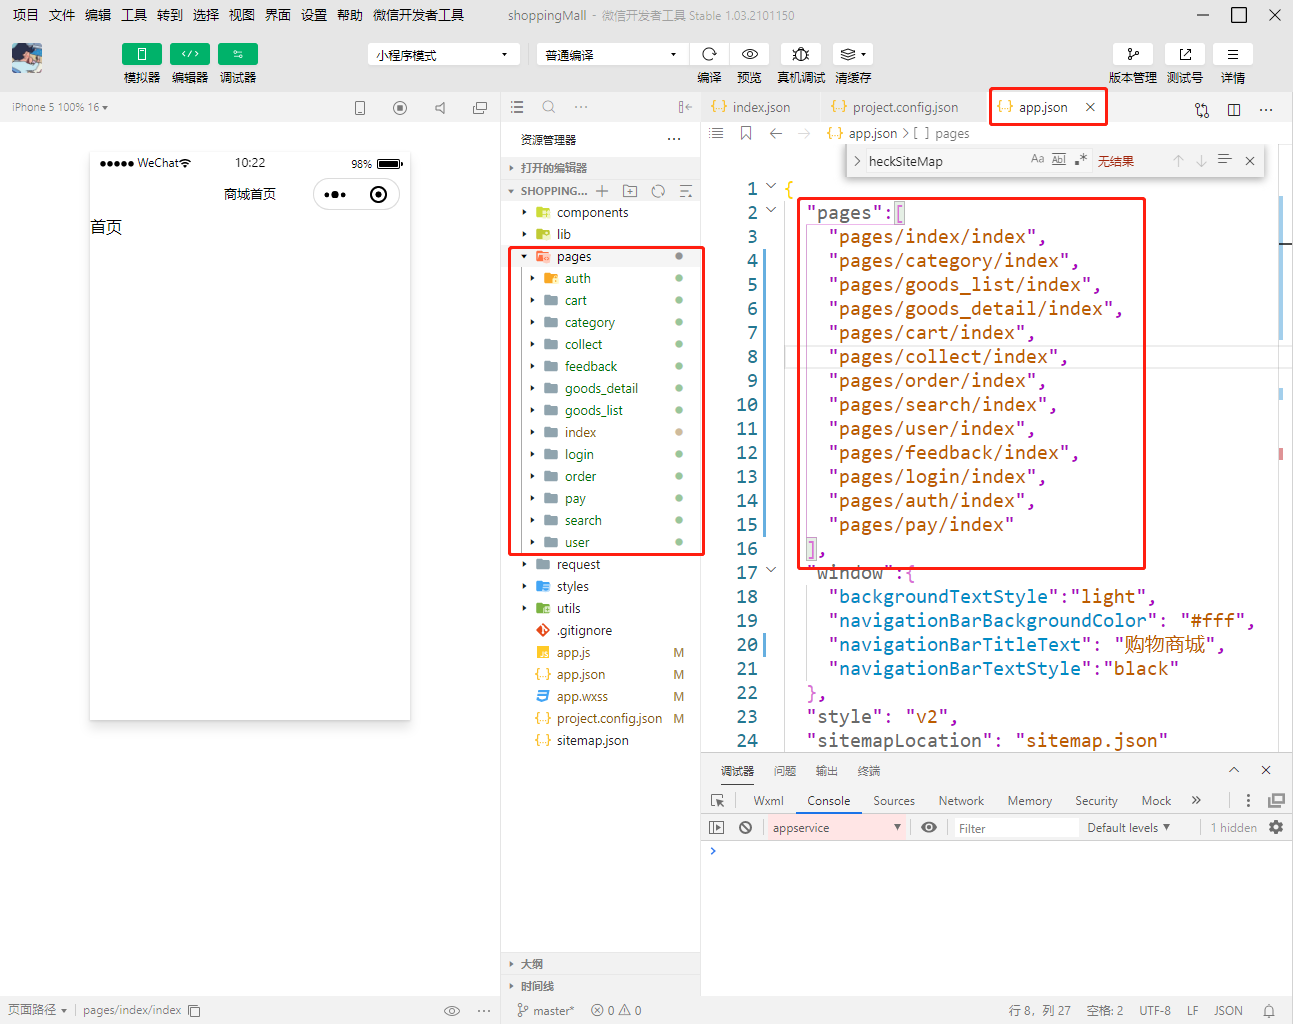Open appservice context dropdown
Viewport: 1293px width, 1024px height.
pos(836,828)
